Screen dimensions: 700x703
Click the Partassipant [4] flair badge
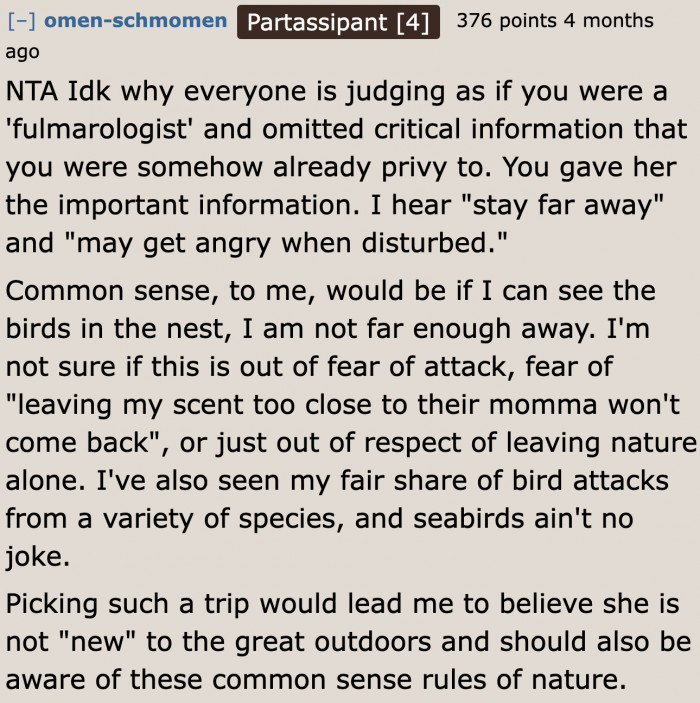[338, 21]
